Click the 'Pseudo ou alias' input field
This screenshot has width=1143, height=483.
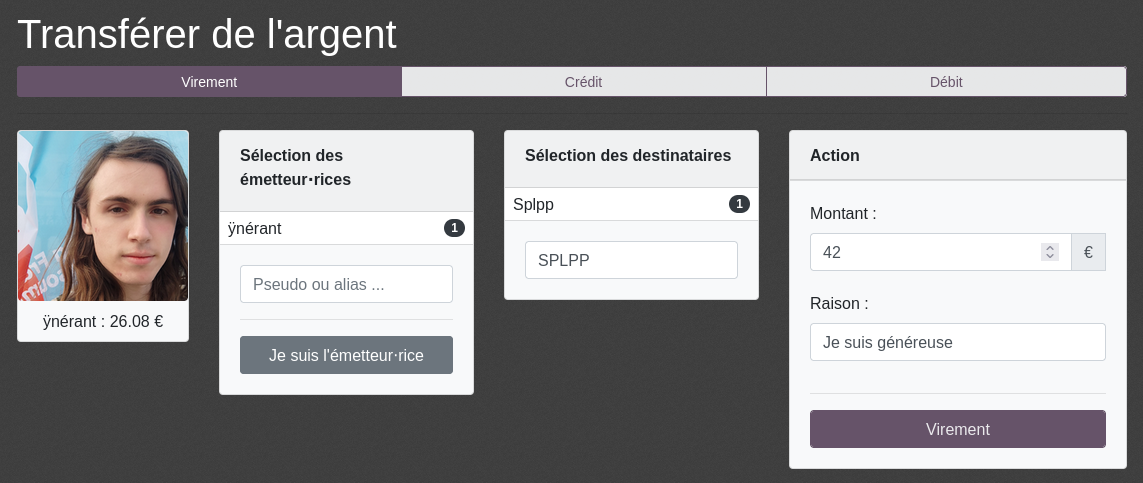click(346, 284)
